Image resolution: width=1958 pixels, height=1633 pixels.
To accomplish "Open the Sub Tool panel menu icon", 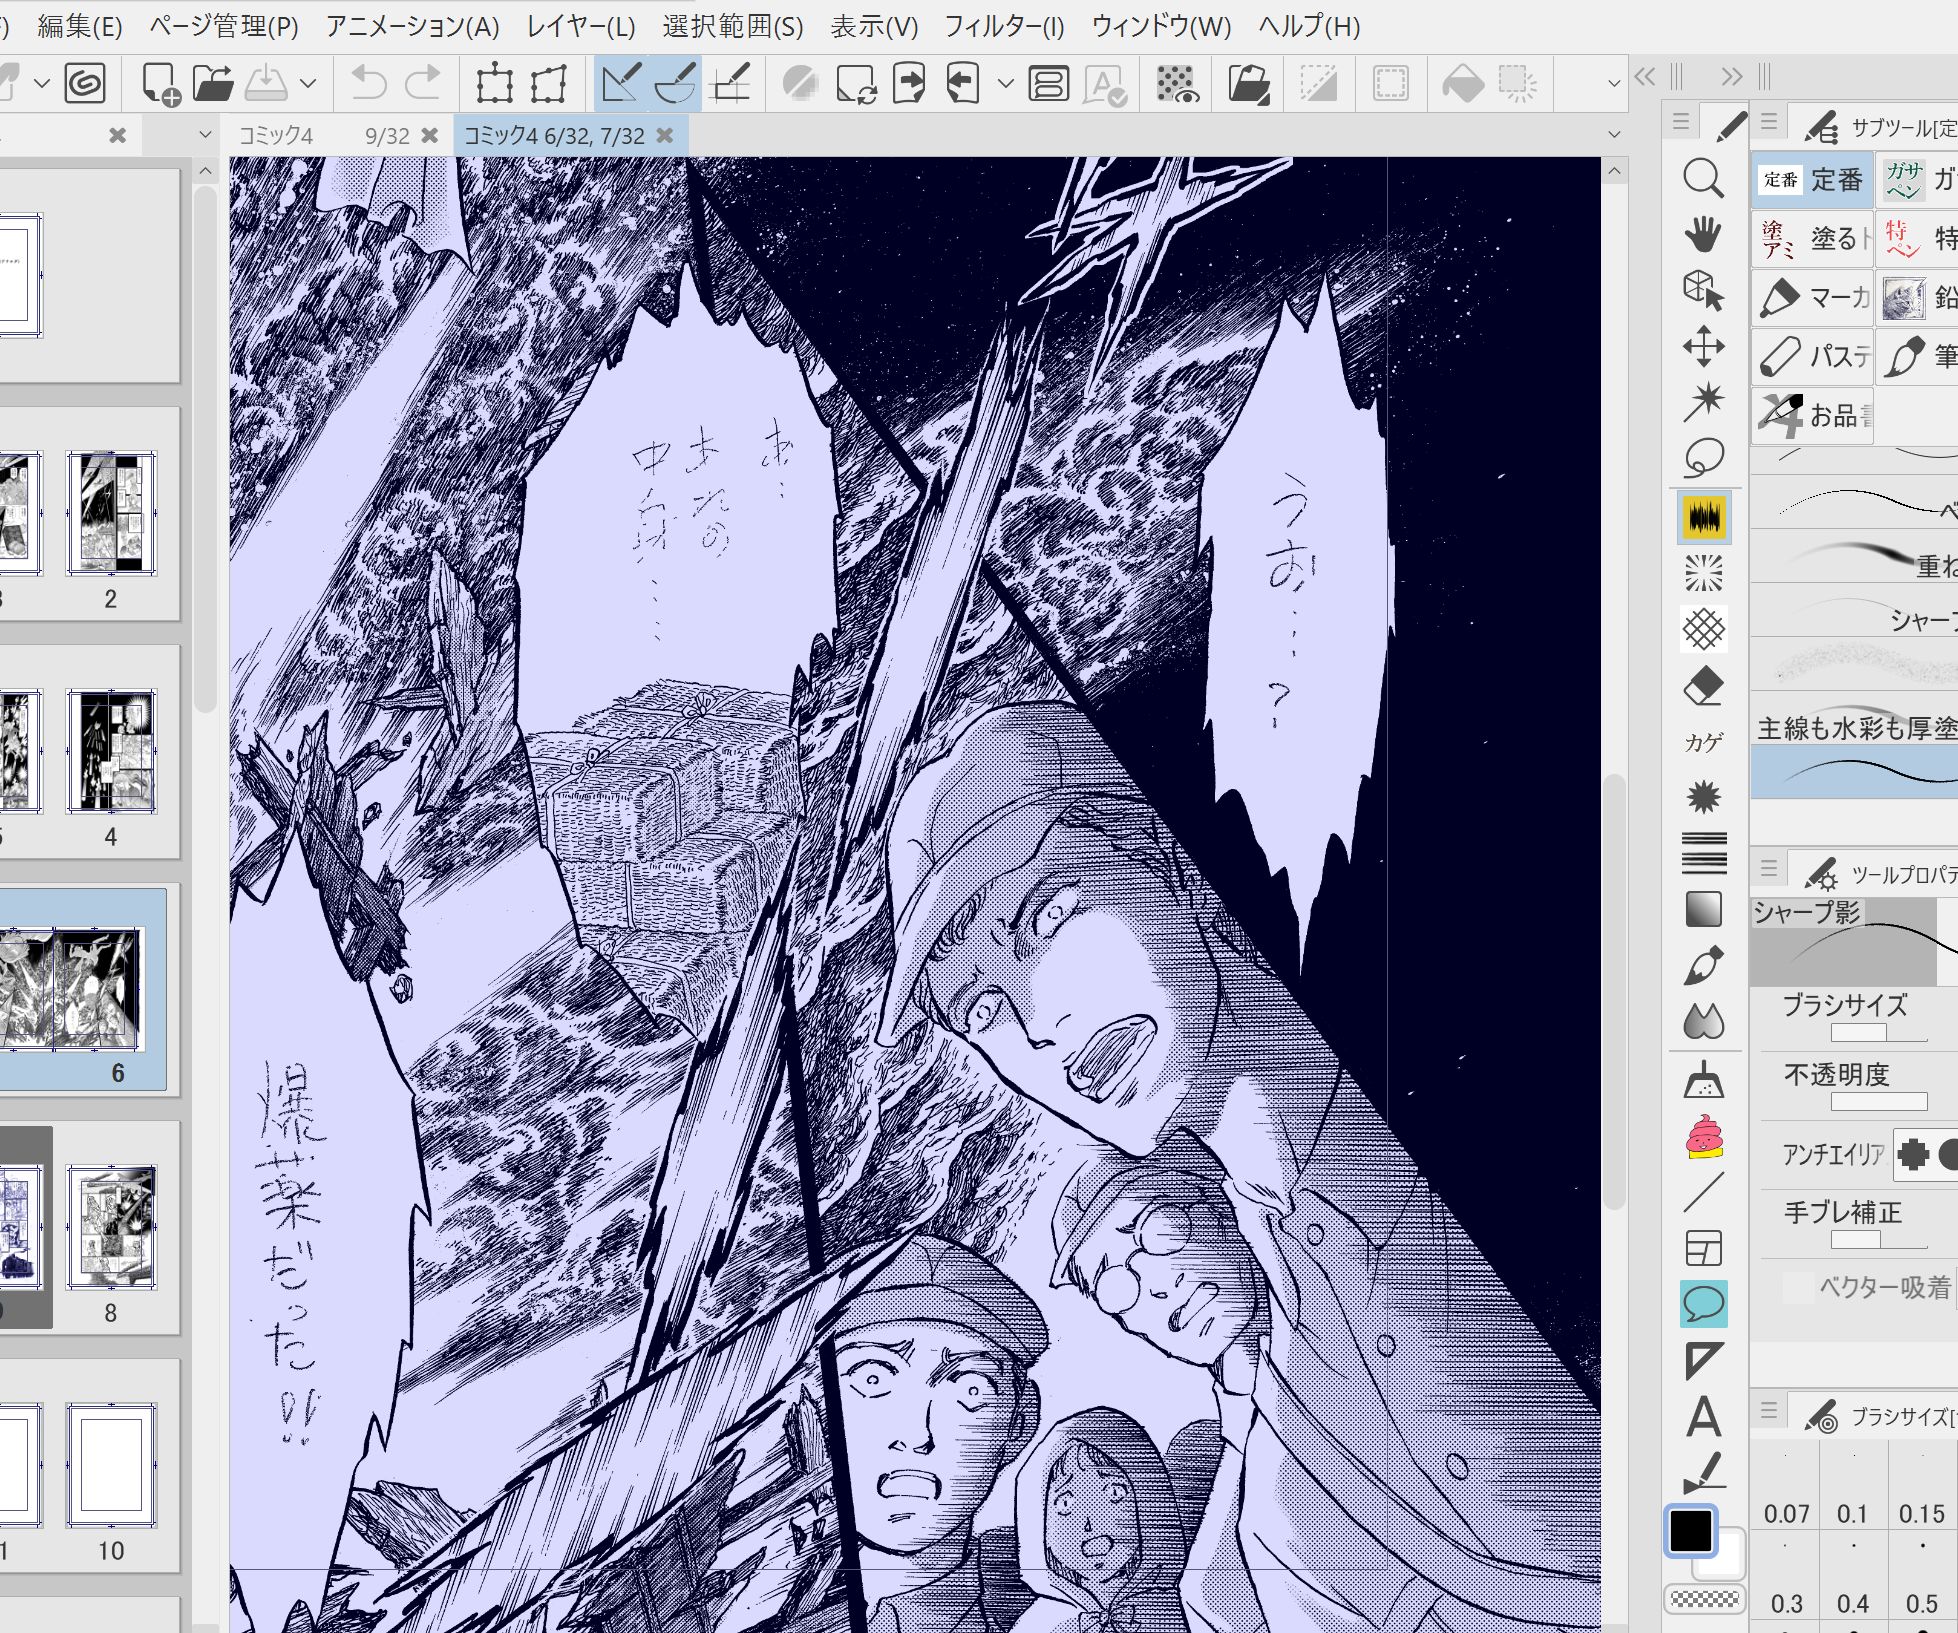I will pyautogui.click(x=1769, y=122).
